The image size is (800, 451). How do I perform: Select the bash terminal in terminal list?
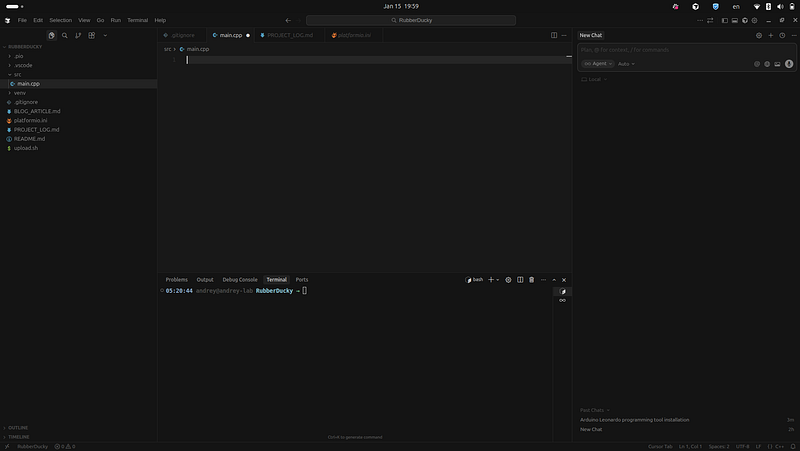(x=562, y=291)
